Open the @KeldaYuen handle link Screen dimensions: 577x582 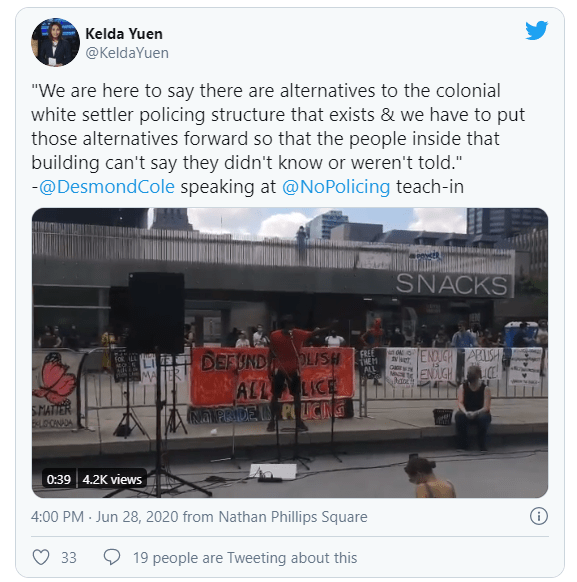[127, 53]
